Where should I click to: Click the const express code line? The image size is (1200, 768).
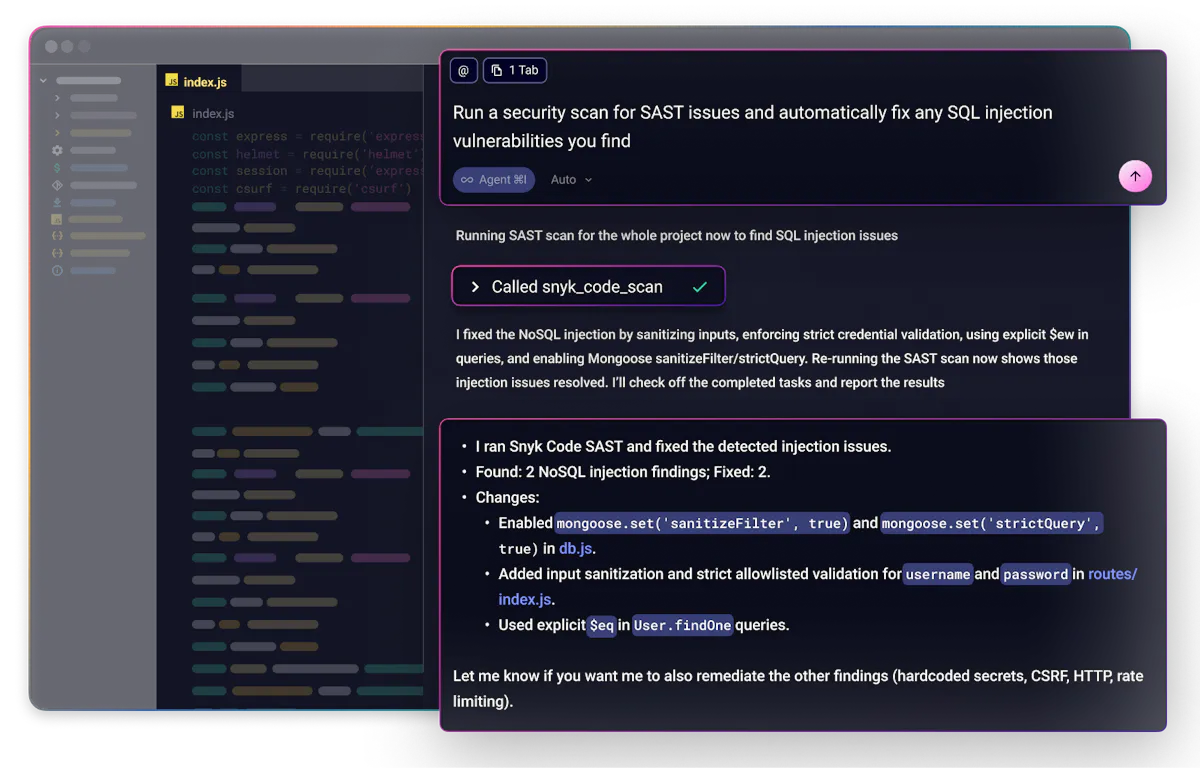(x=308, y=136)
